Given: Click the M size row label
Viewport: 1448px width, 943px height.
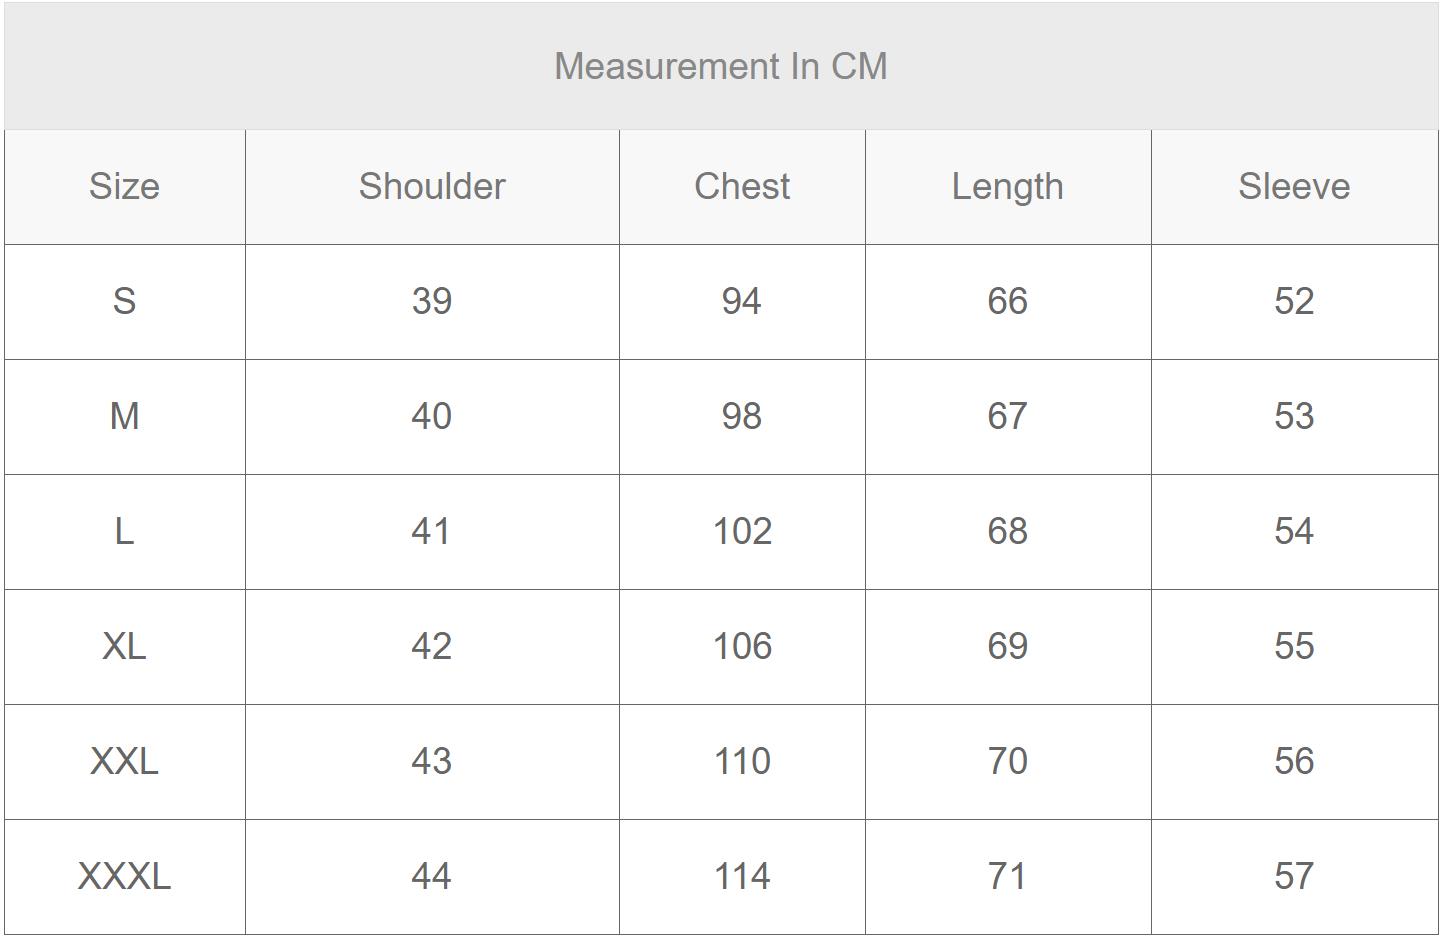Looking at the screenshot, I should coord(124,416).
